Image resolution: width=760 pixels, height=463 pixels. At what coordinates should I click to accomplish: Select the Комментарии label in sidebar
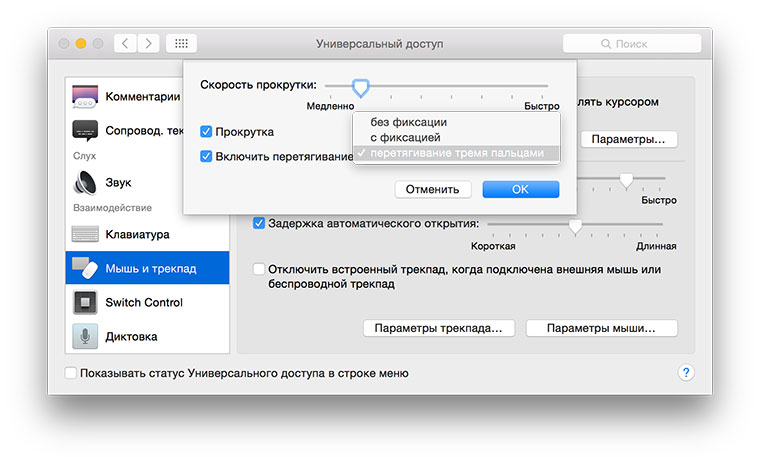[x=142, y=96]
